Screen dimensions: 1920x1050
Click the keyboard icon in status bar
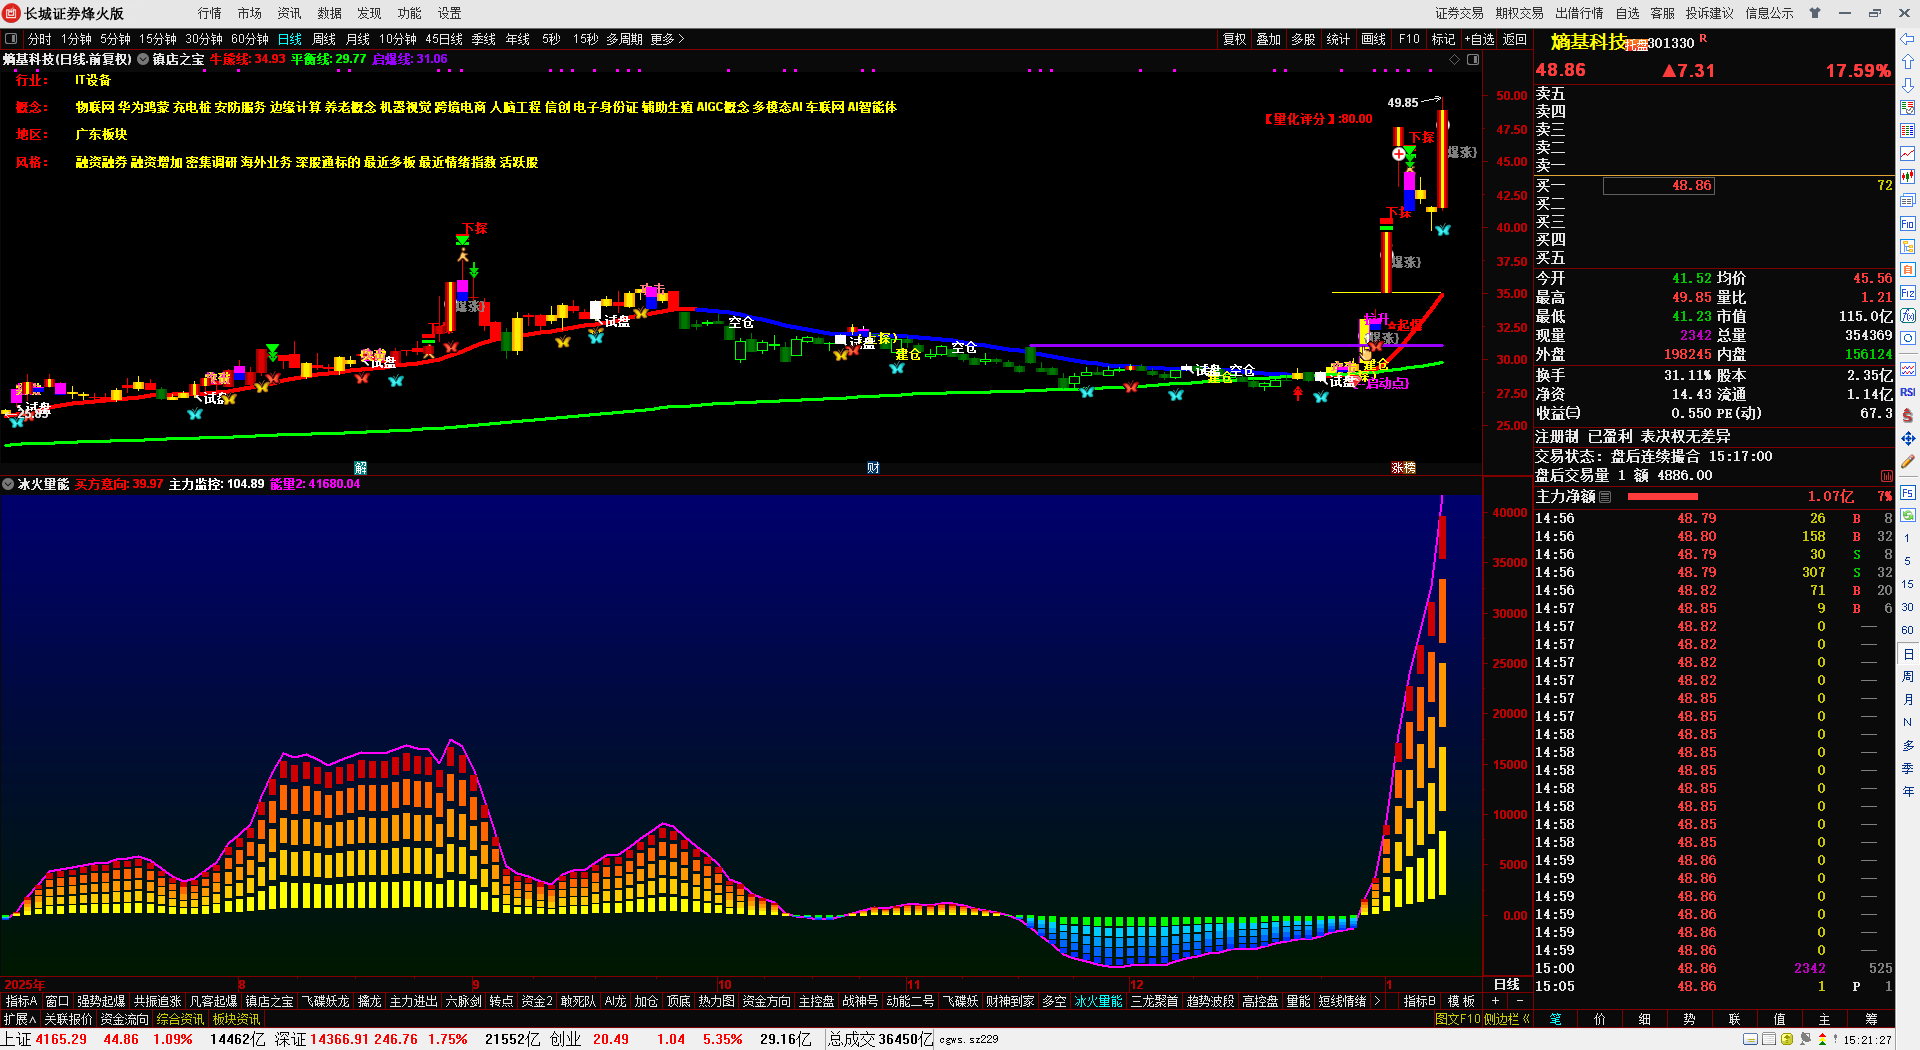[x=1750, y=1040]
